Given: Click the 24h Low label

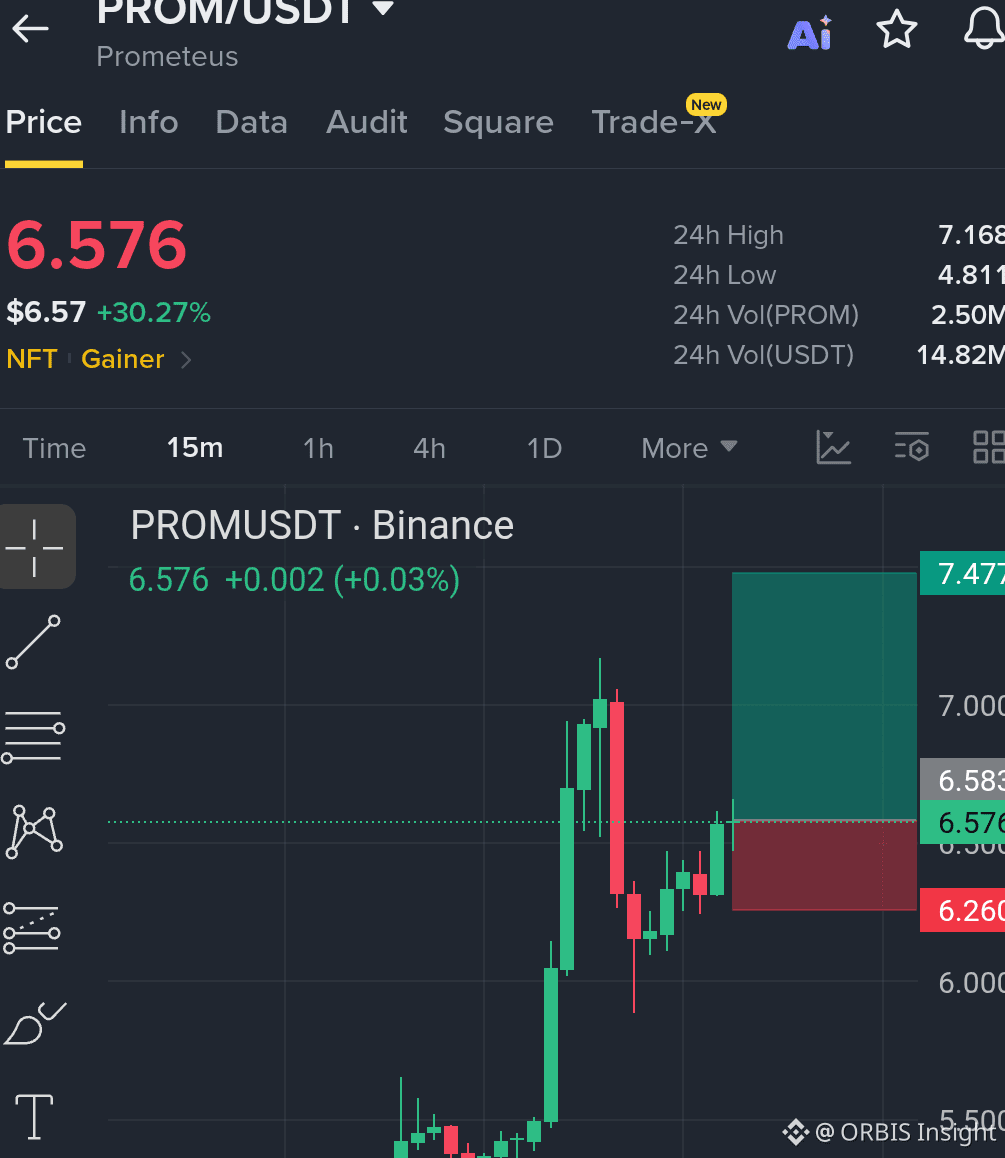Looking at the screenshot, I should 724,275.
